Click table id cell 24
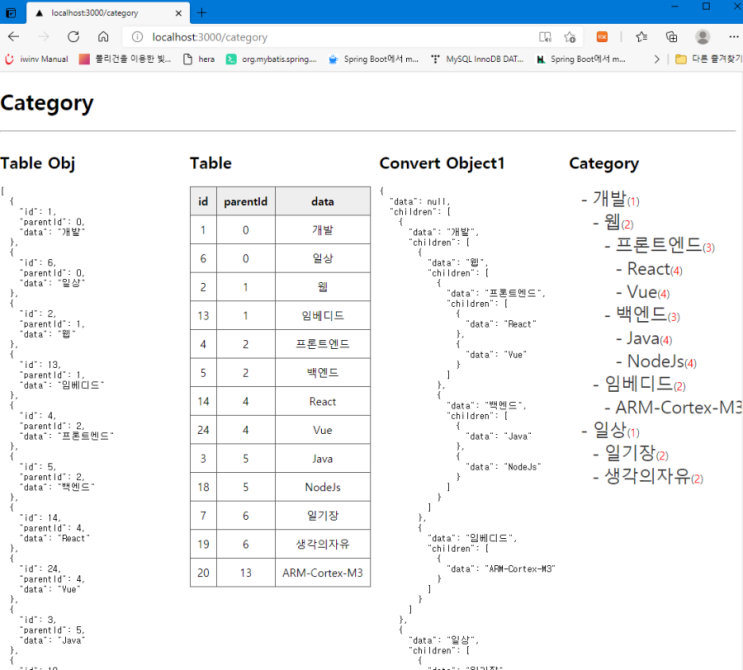The height and width of the screenshot is (670, 743). [203, 430]
